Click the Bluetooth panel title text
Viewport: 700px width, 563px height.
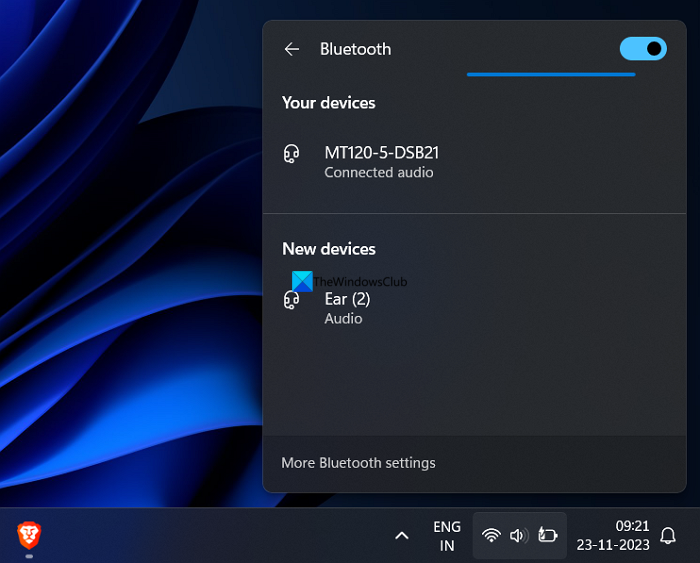click(355, 49)
